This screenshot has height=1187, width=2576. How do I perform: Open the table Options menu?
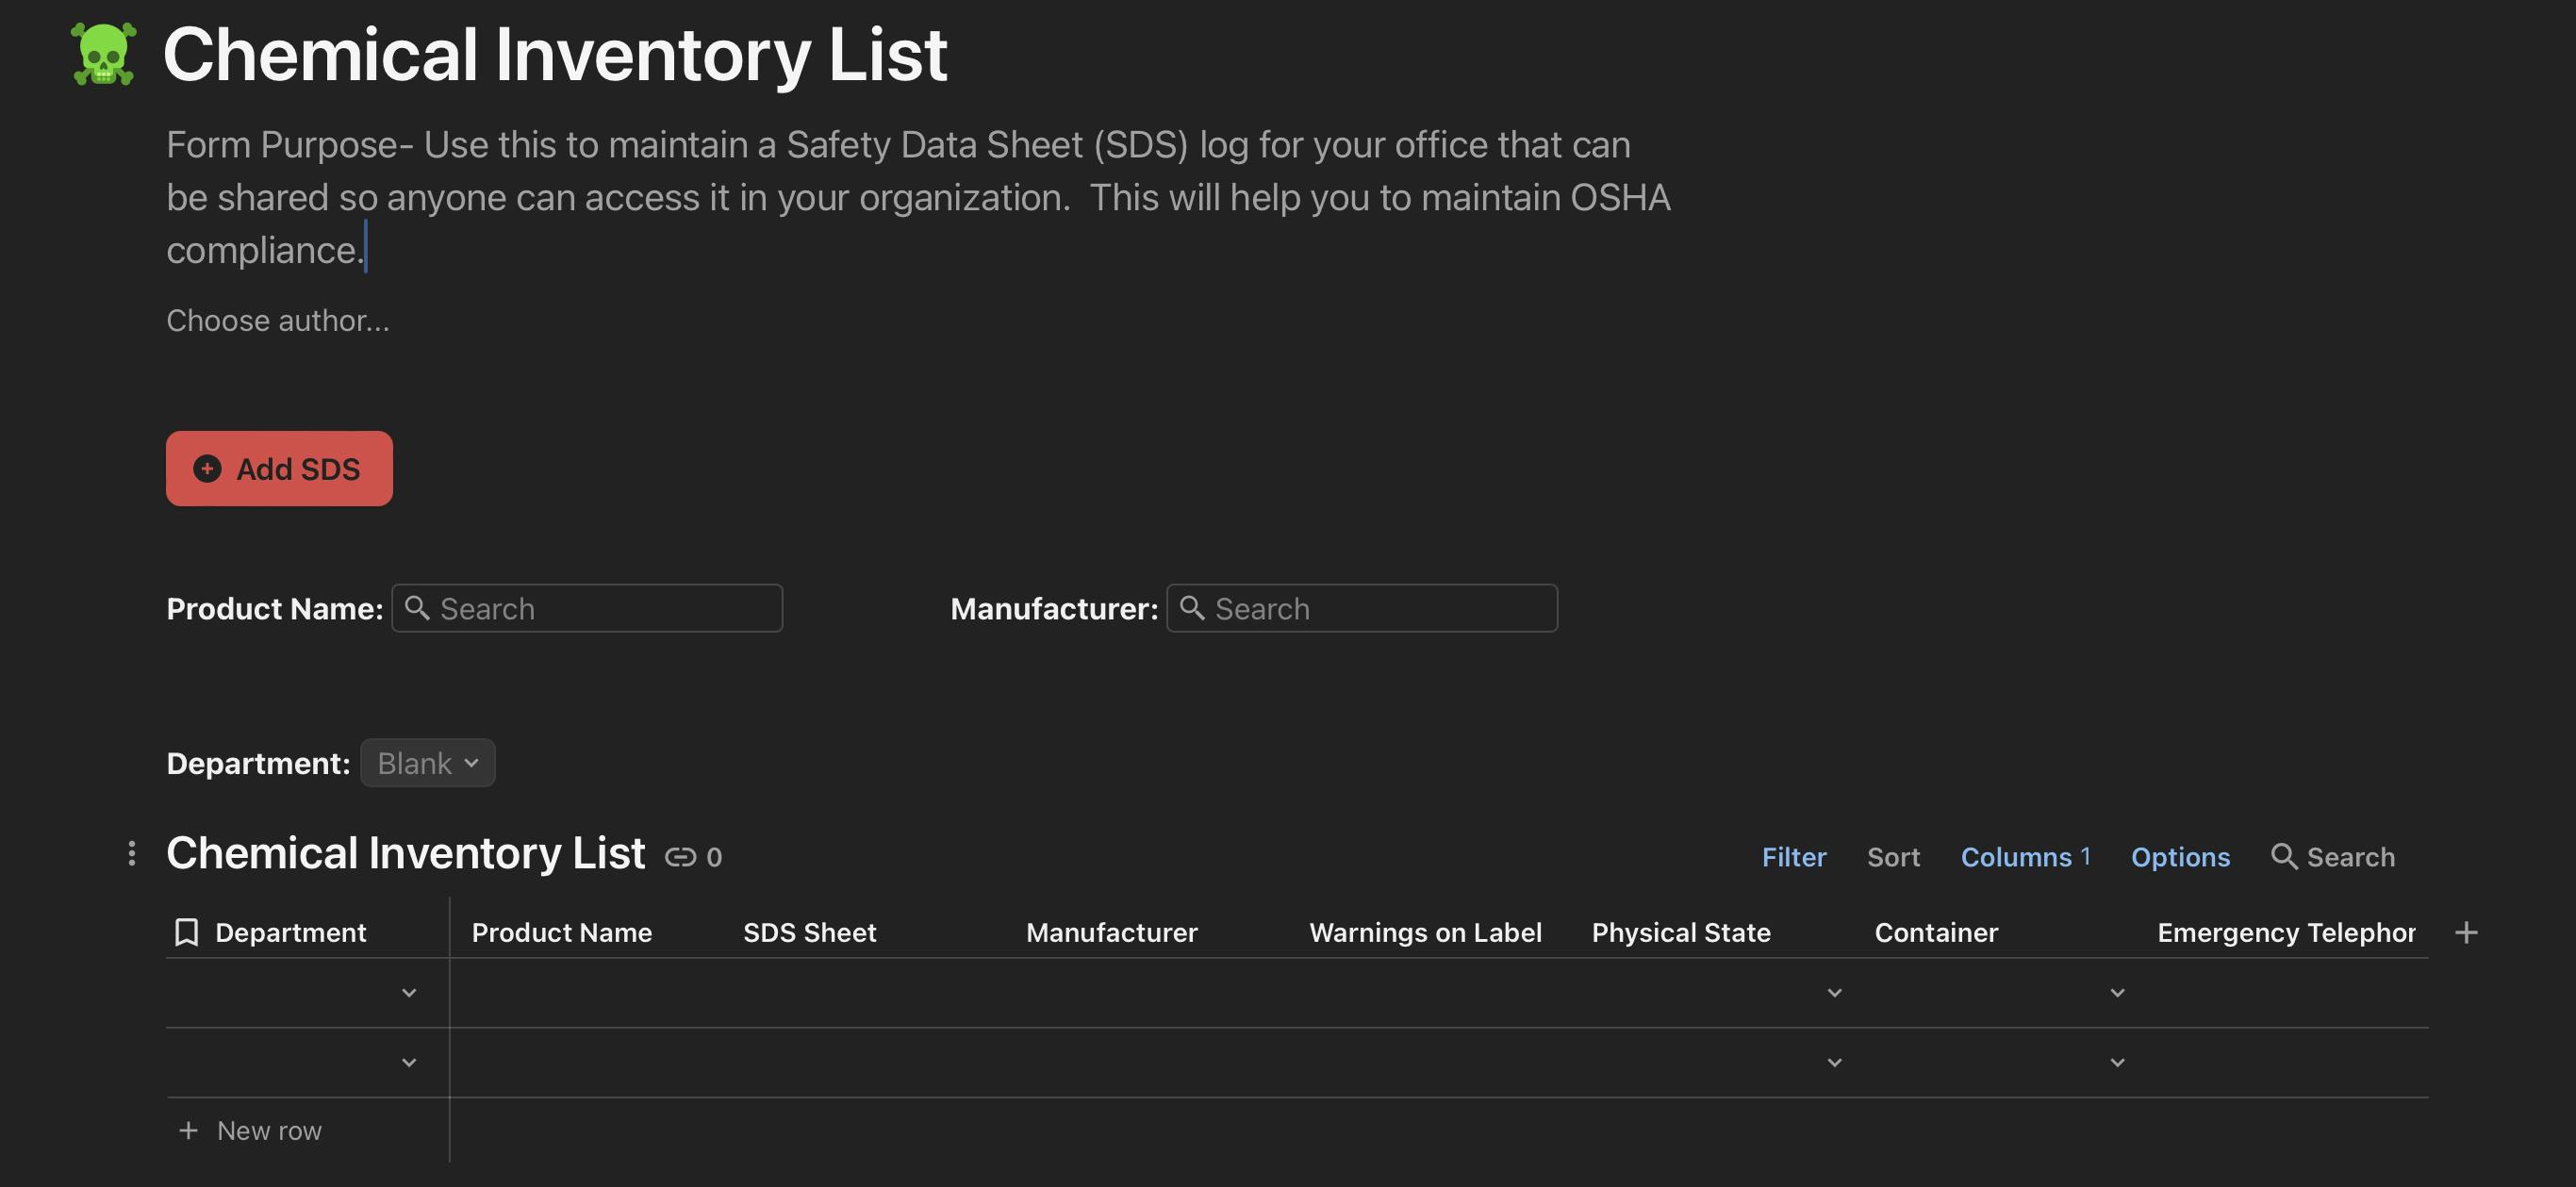[x=2180, y=857]
